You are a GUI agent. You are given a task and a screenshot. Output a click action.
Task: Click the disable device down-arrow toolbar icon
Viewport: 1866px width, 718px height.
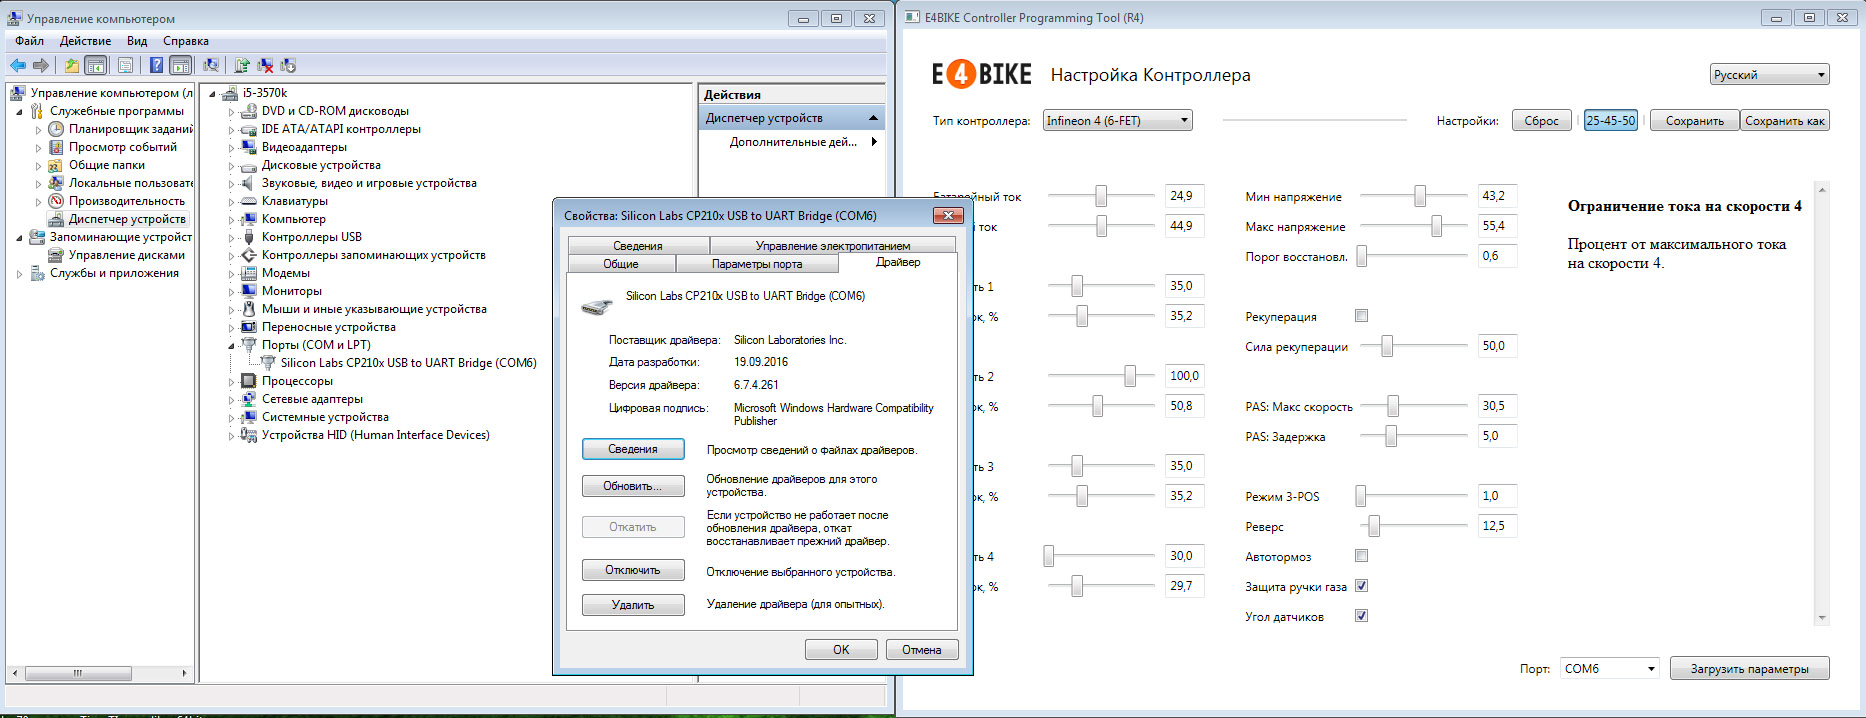(288, 66)
